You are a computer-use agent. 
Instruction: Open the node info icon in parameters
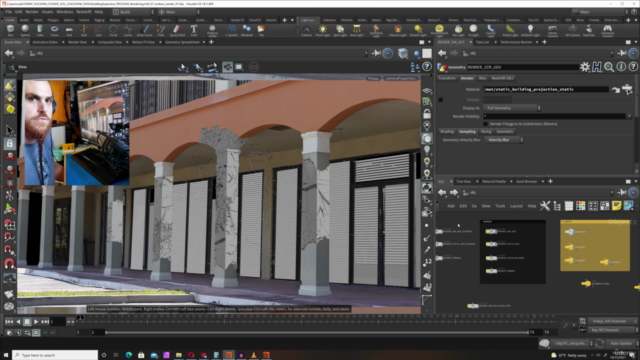[621, 67]
